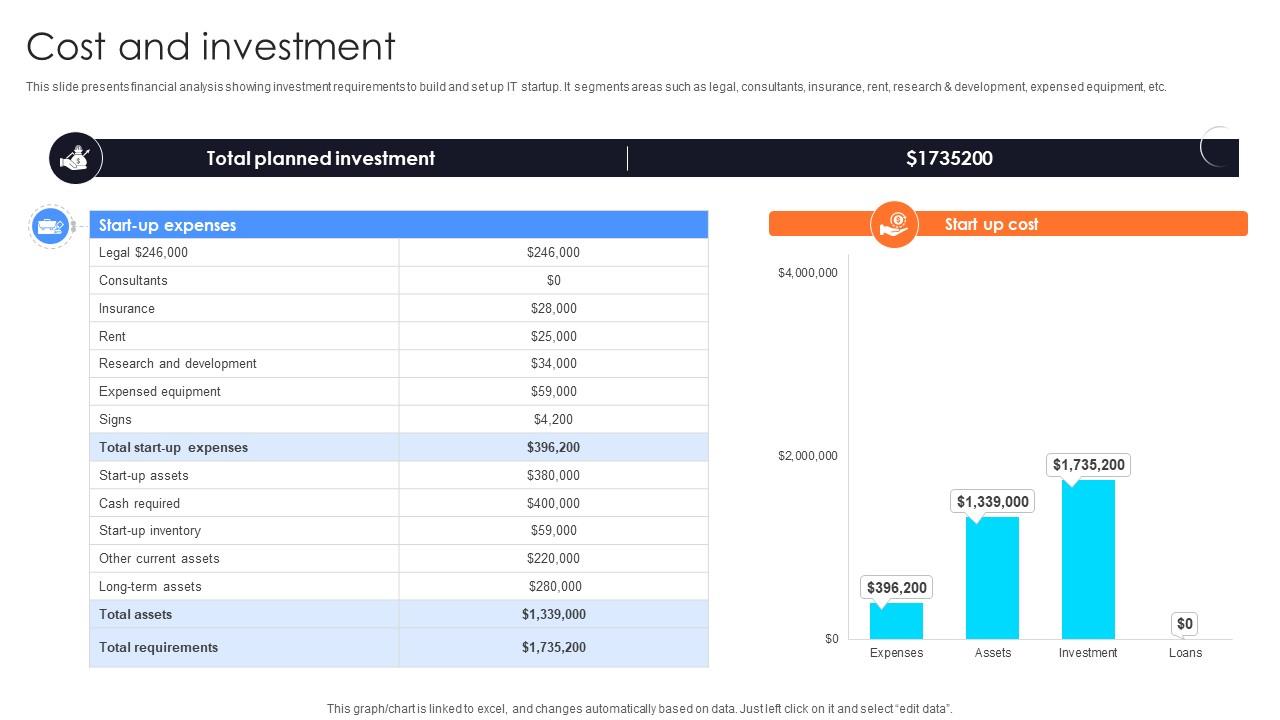Select the $25,000 Rent value
Viewport: 1280px width, 720px height.
[554, 337]
